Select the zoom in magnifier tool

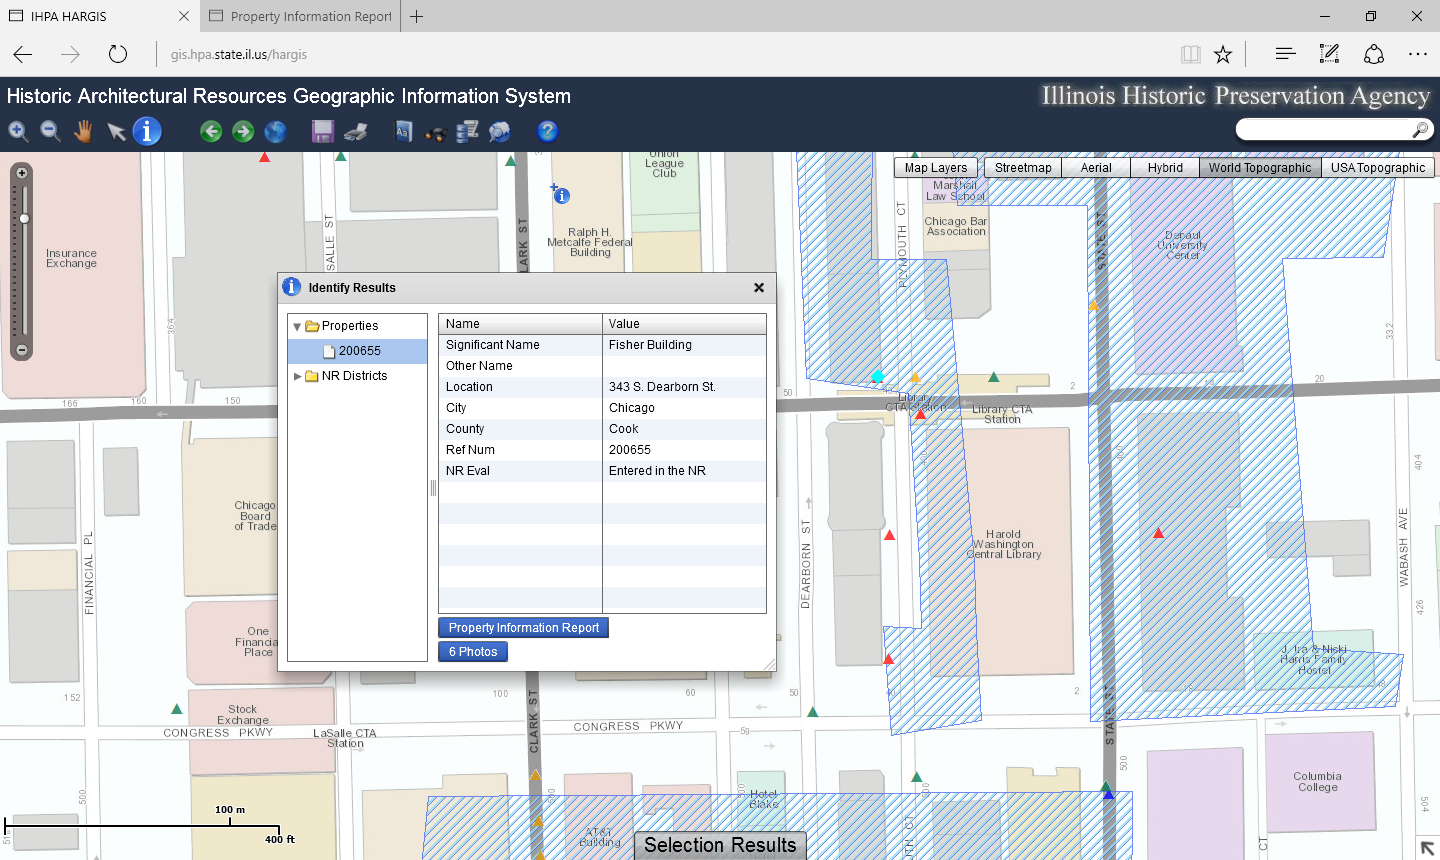coord(18,131)
